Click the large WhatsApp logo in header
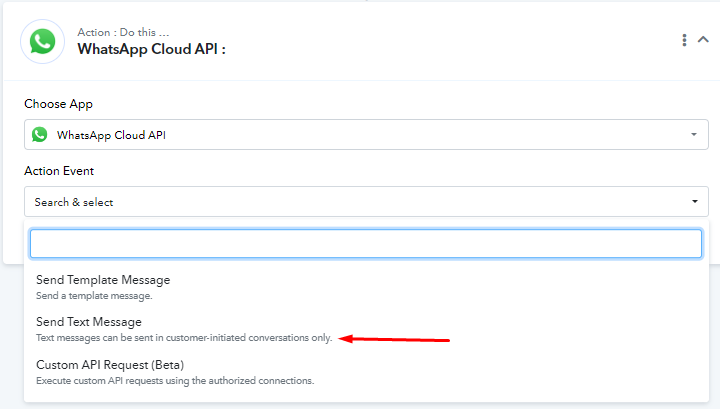 coord(42,41)
